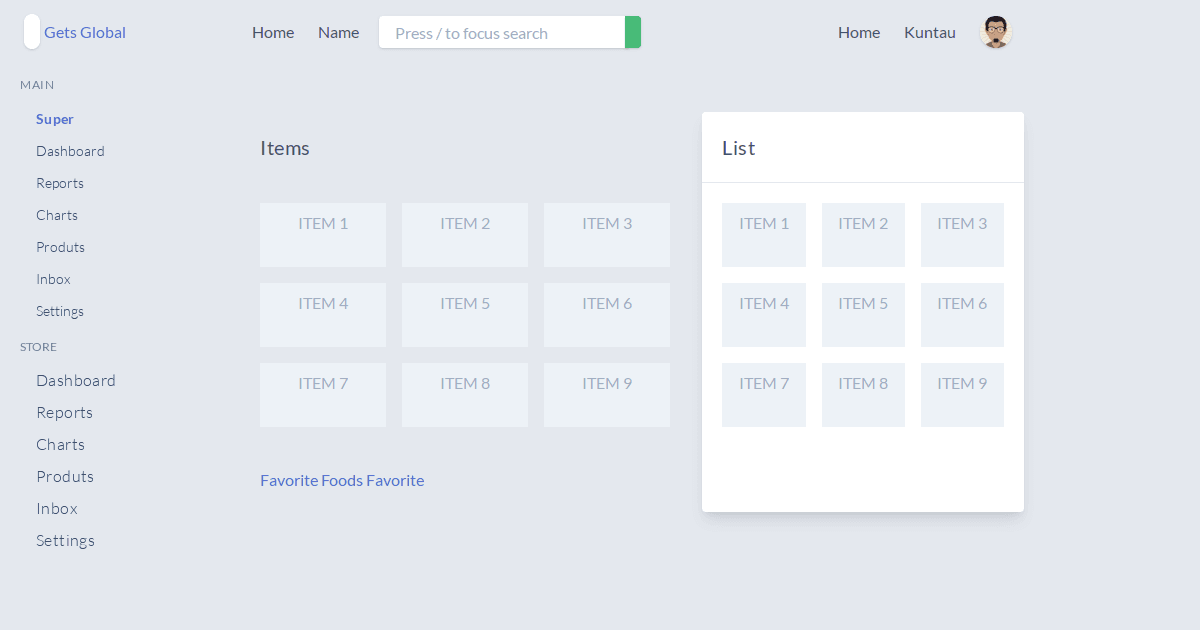Select ITEM 1 in the Items grid
Viewport: 1200px width, 630px height.
[322, 234]
